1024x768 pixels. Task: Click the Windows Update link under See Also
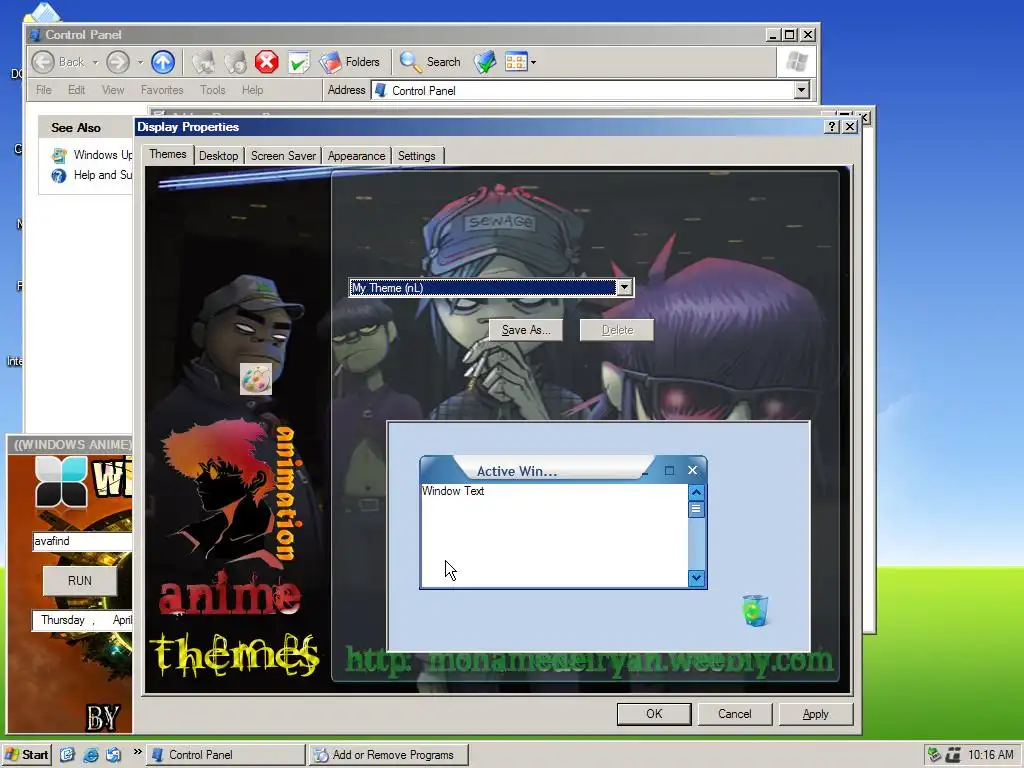(103, 155)
